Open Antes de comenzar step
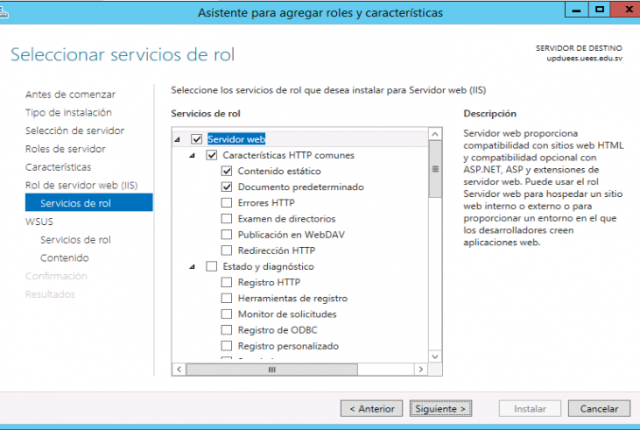 click(x=70, y=94)
